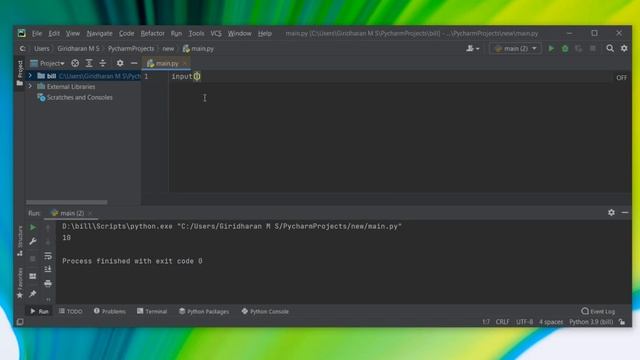
Task: Open Python Packages tool window
Action: 204,311
